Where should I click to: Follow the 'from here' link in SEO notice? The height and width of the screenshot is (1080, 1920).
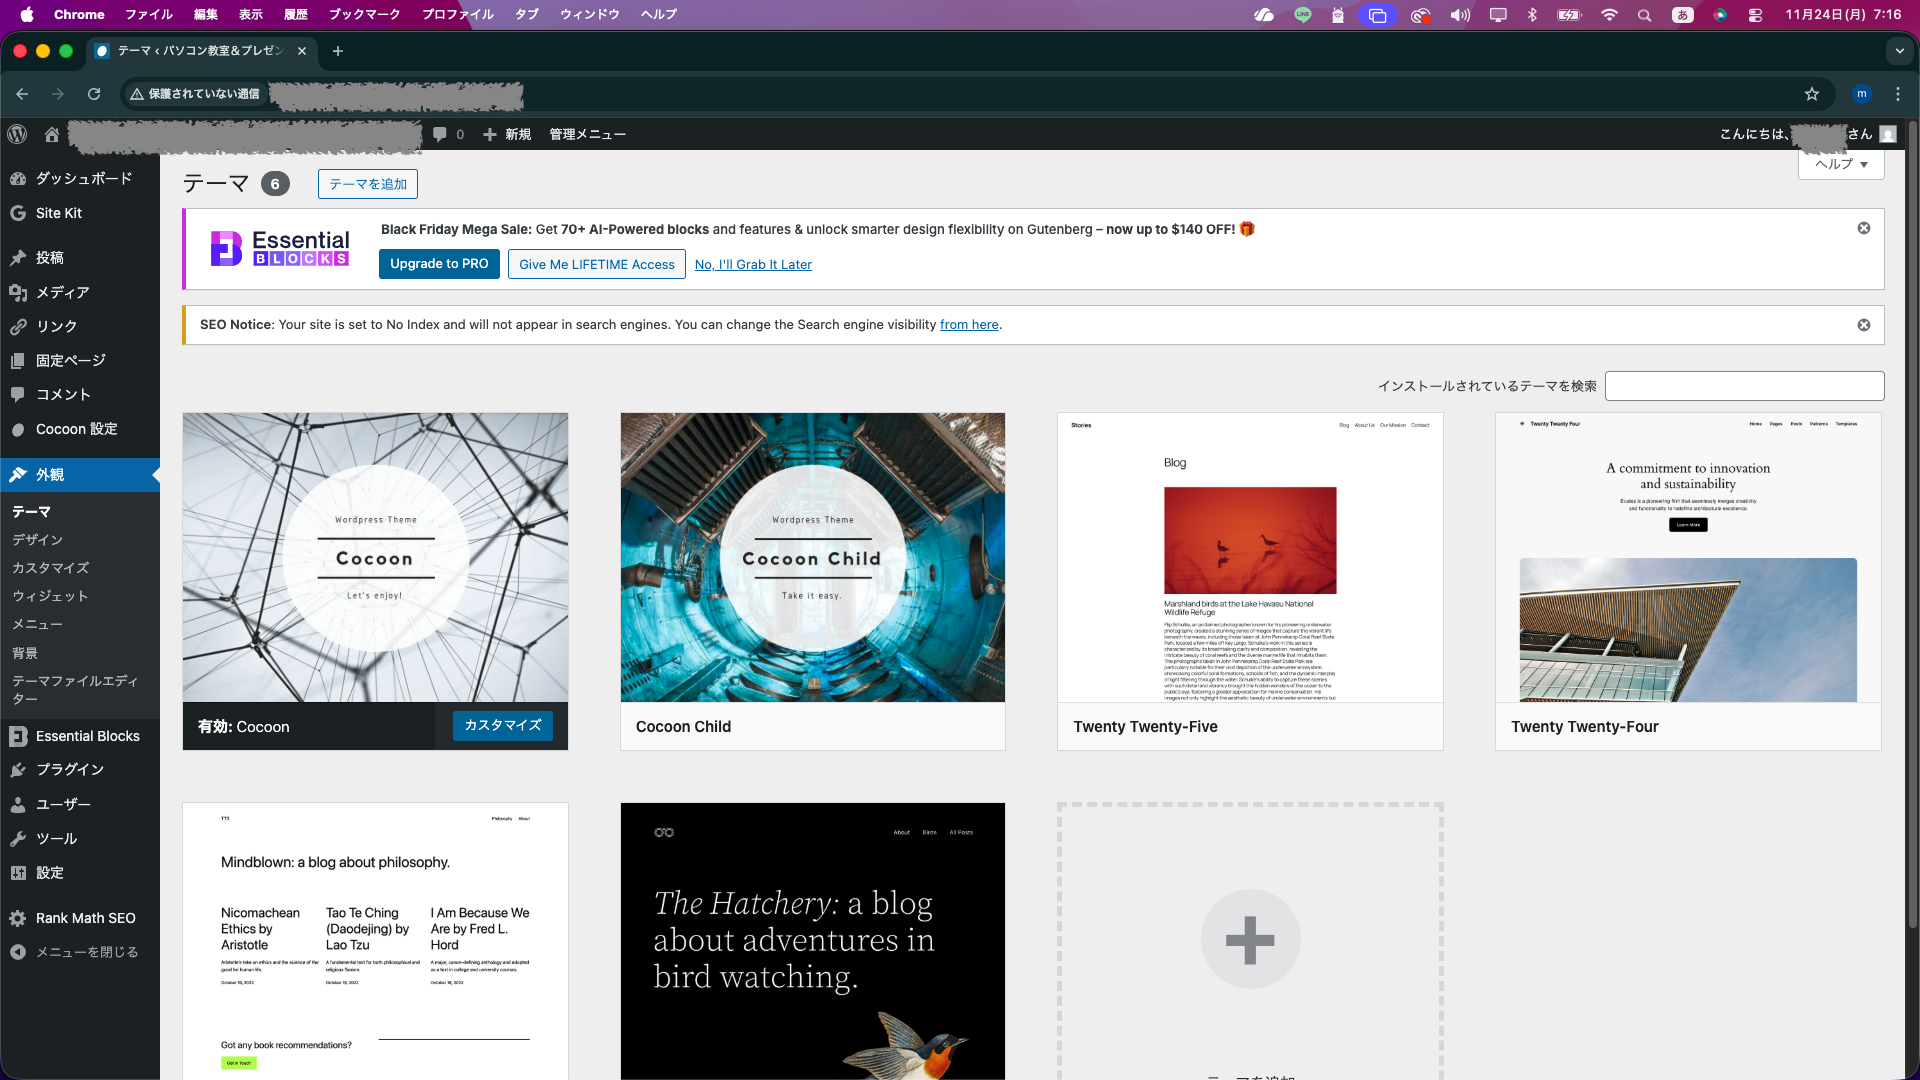click(968, 325)
